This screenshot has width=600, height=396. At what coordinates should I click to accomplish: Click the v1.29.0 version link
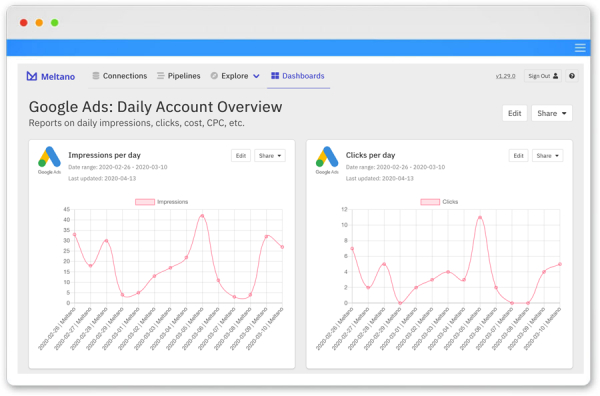(505, 76)
